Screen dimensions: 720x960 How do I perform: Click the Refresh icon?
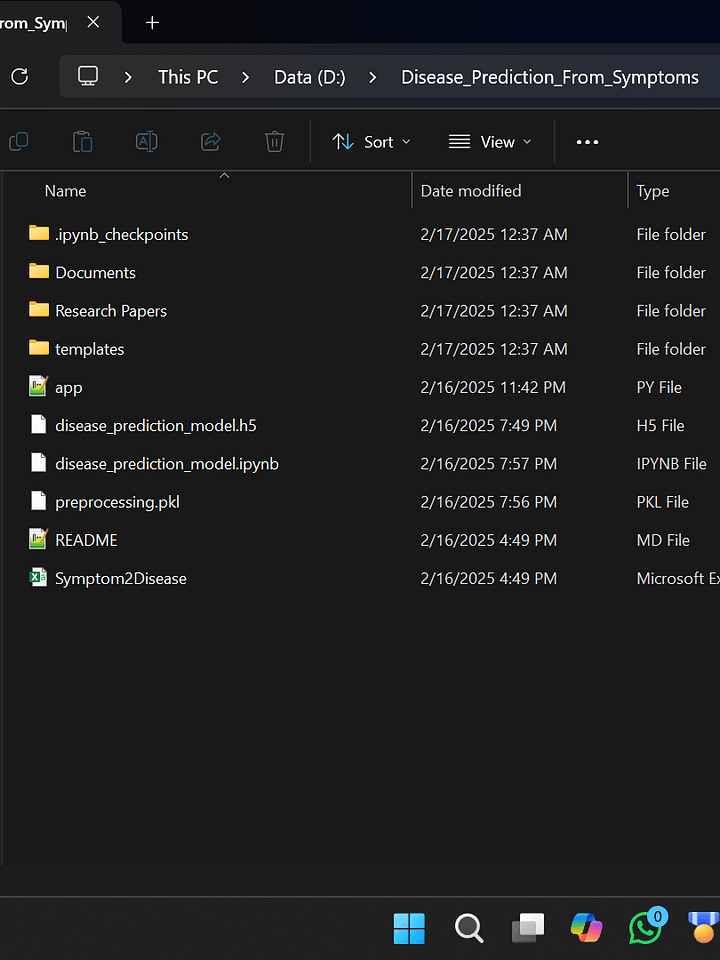(x=20, y=77)
